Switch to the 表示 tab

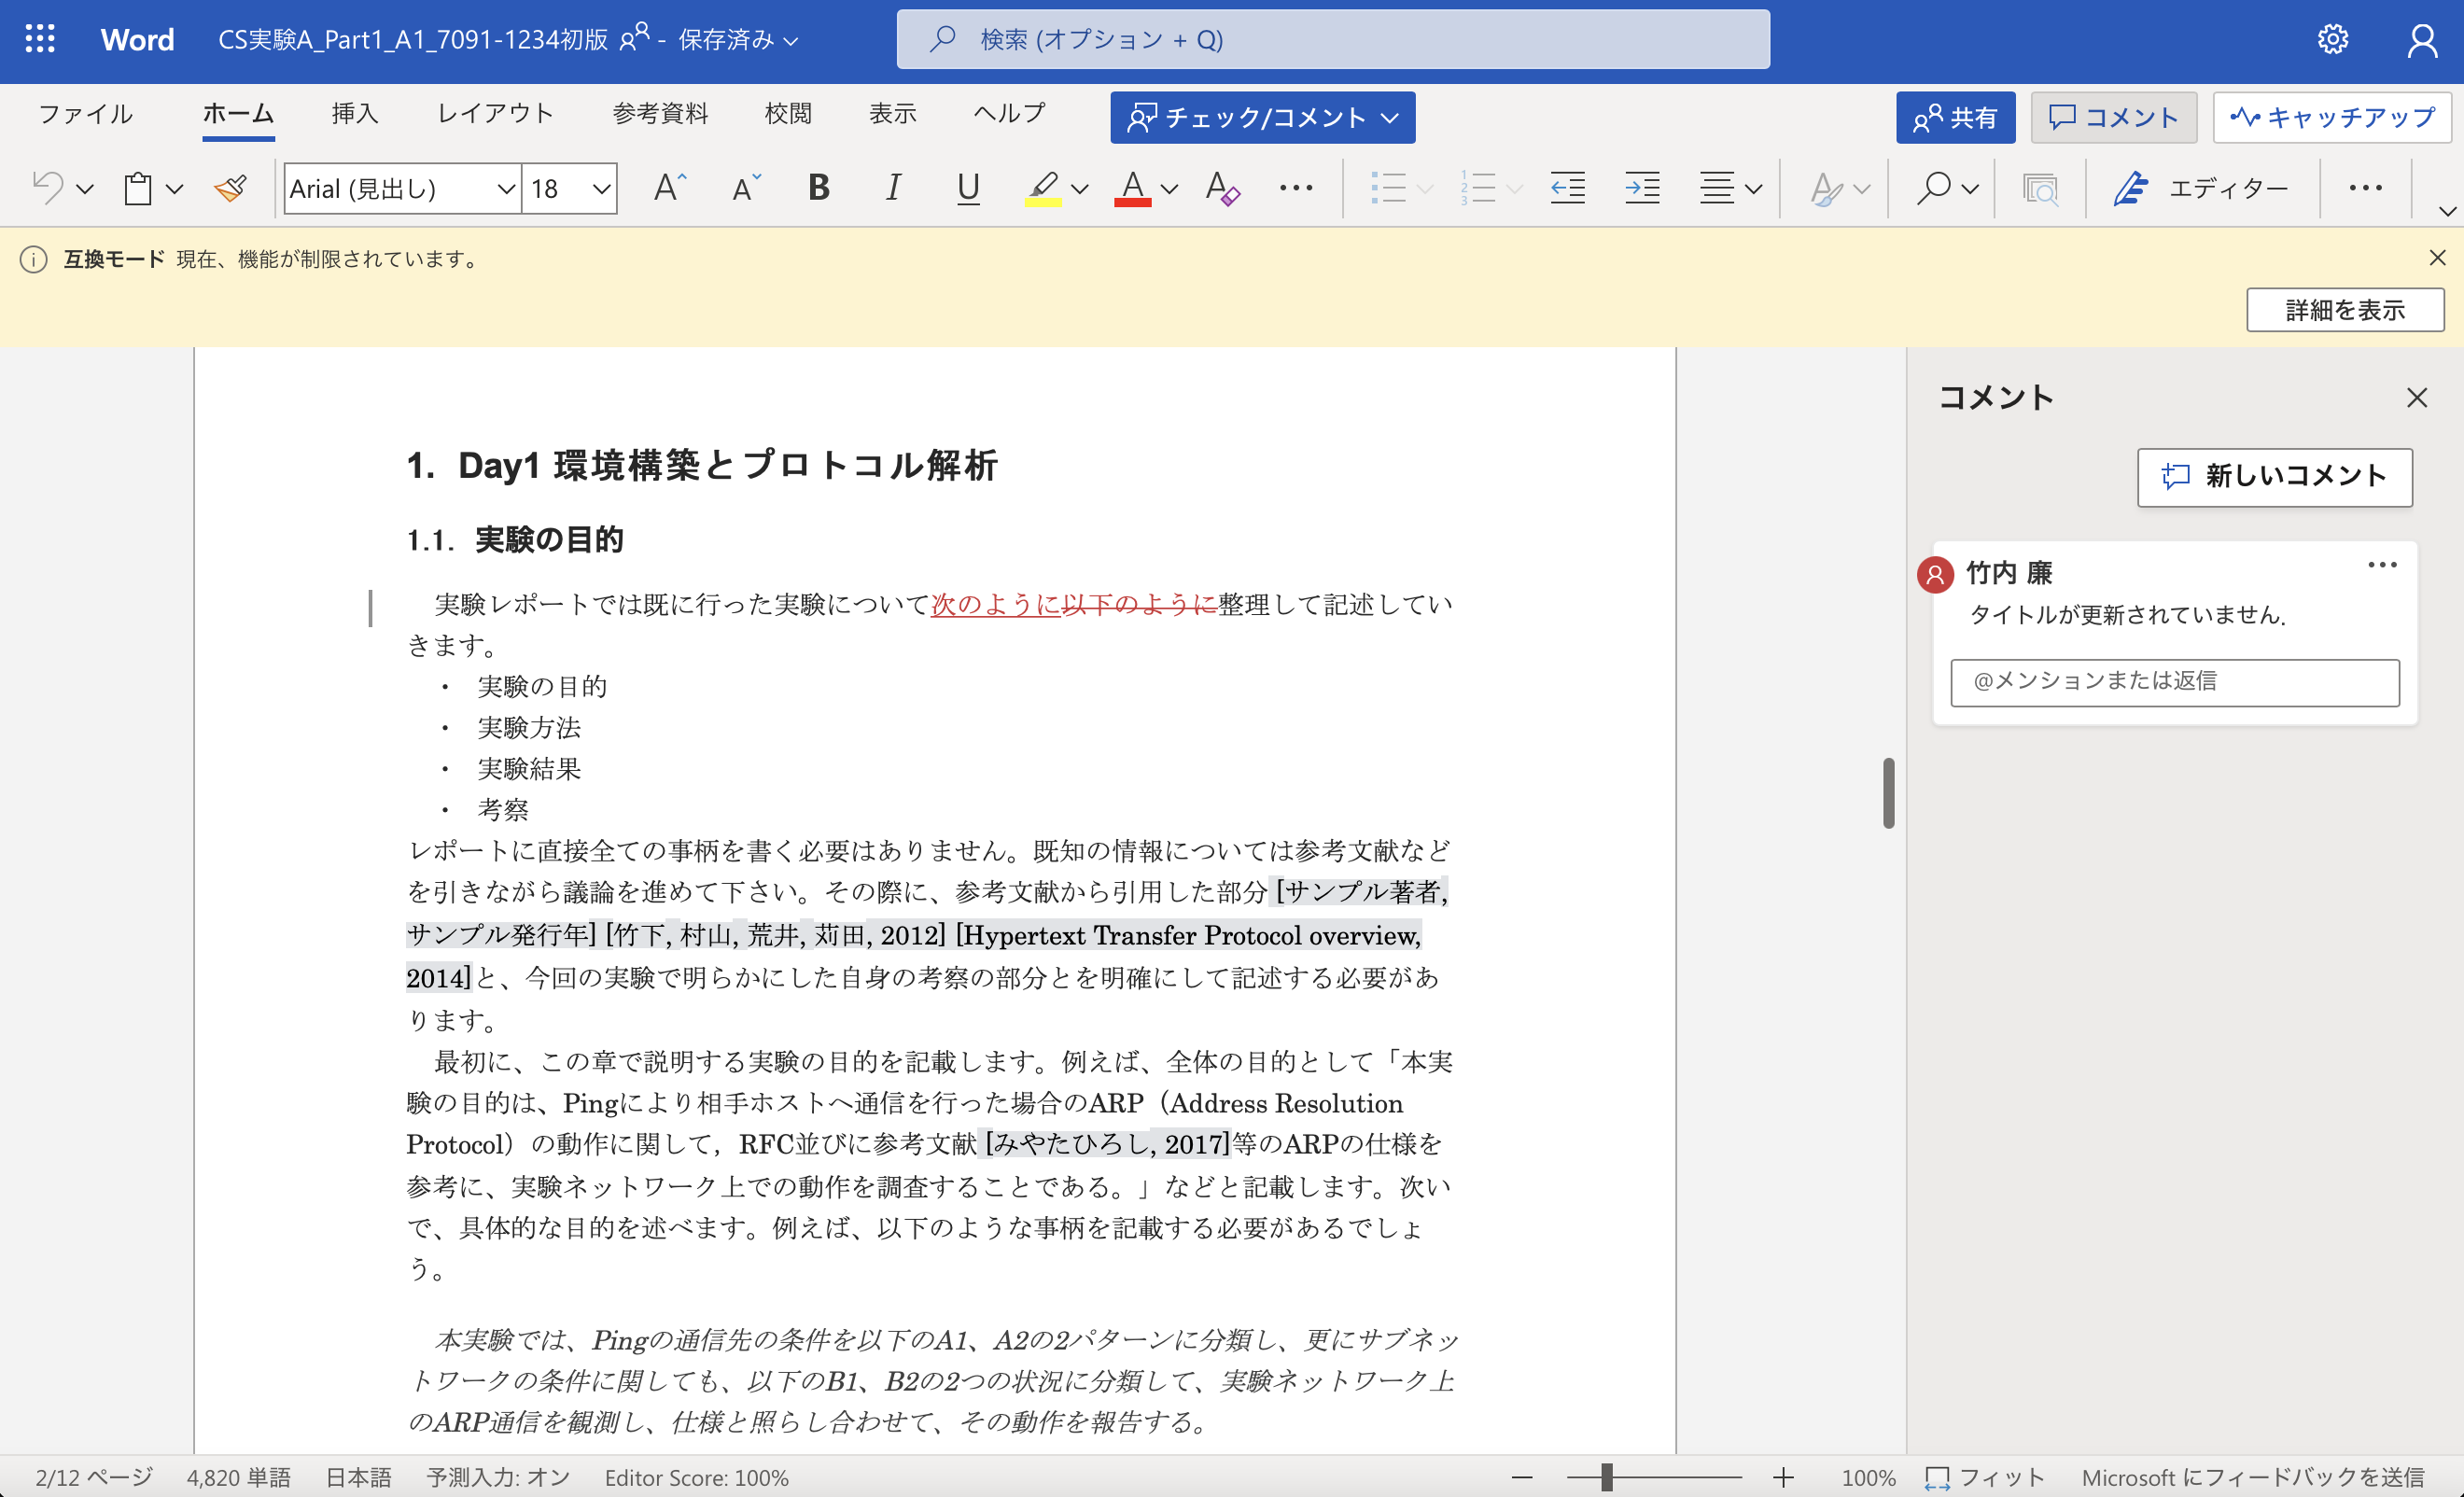pos(892,113)
